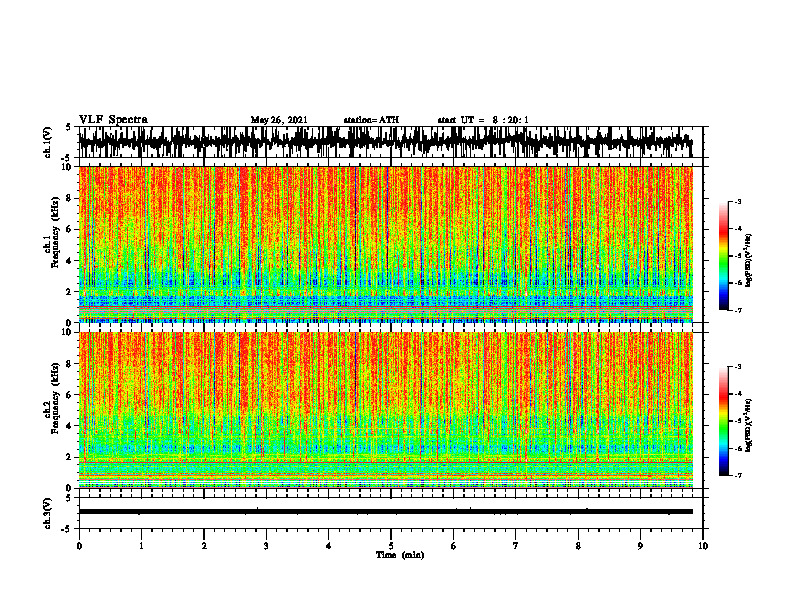Click the '8' kHz tick on the ch.1 frequency axis
792x612 pixels.
point(70,198)
